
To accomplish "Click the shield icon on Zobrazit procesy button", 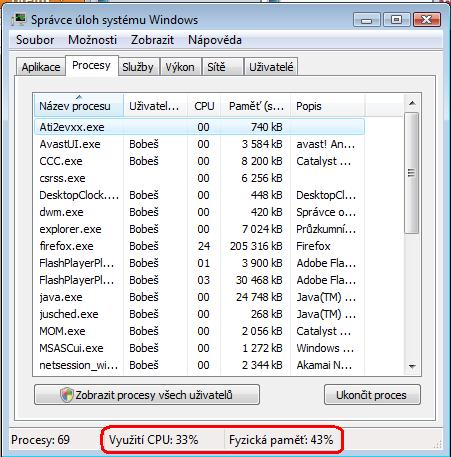I will (66, 395).
